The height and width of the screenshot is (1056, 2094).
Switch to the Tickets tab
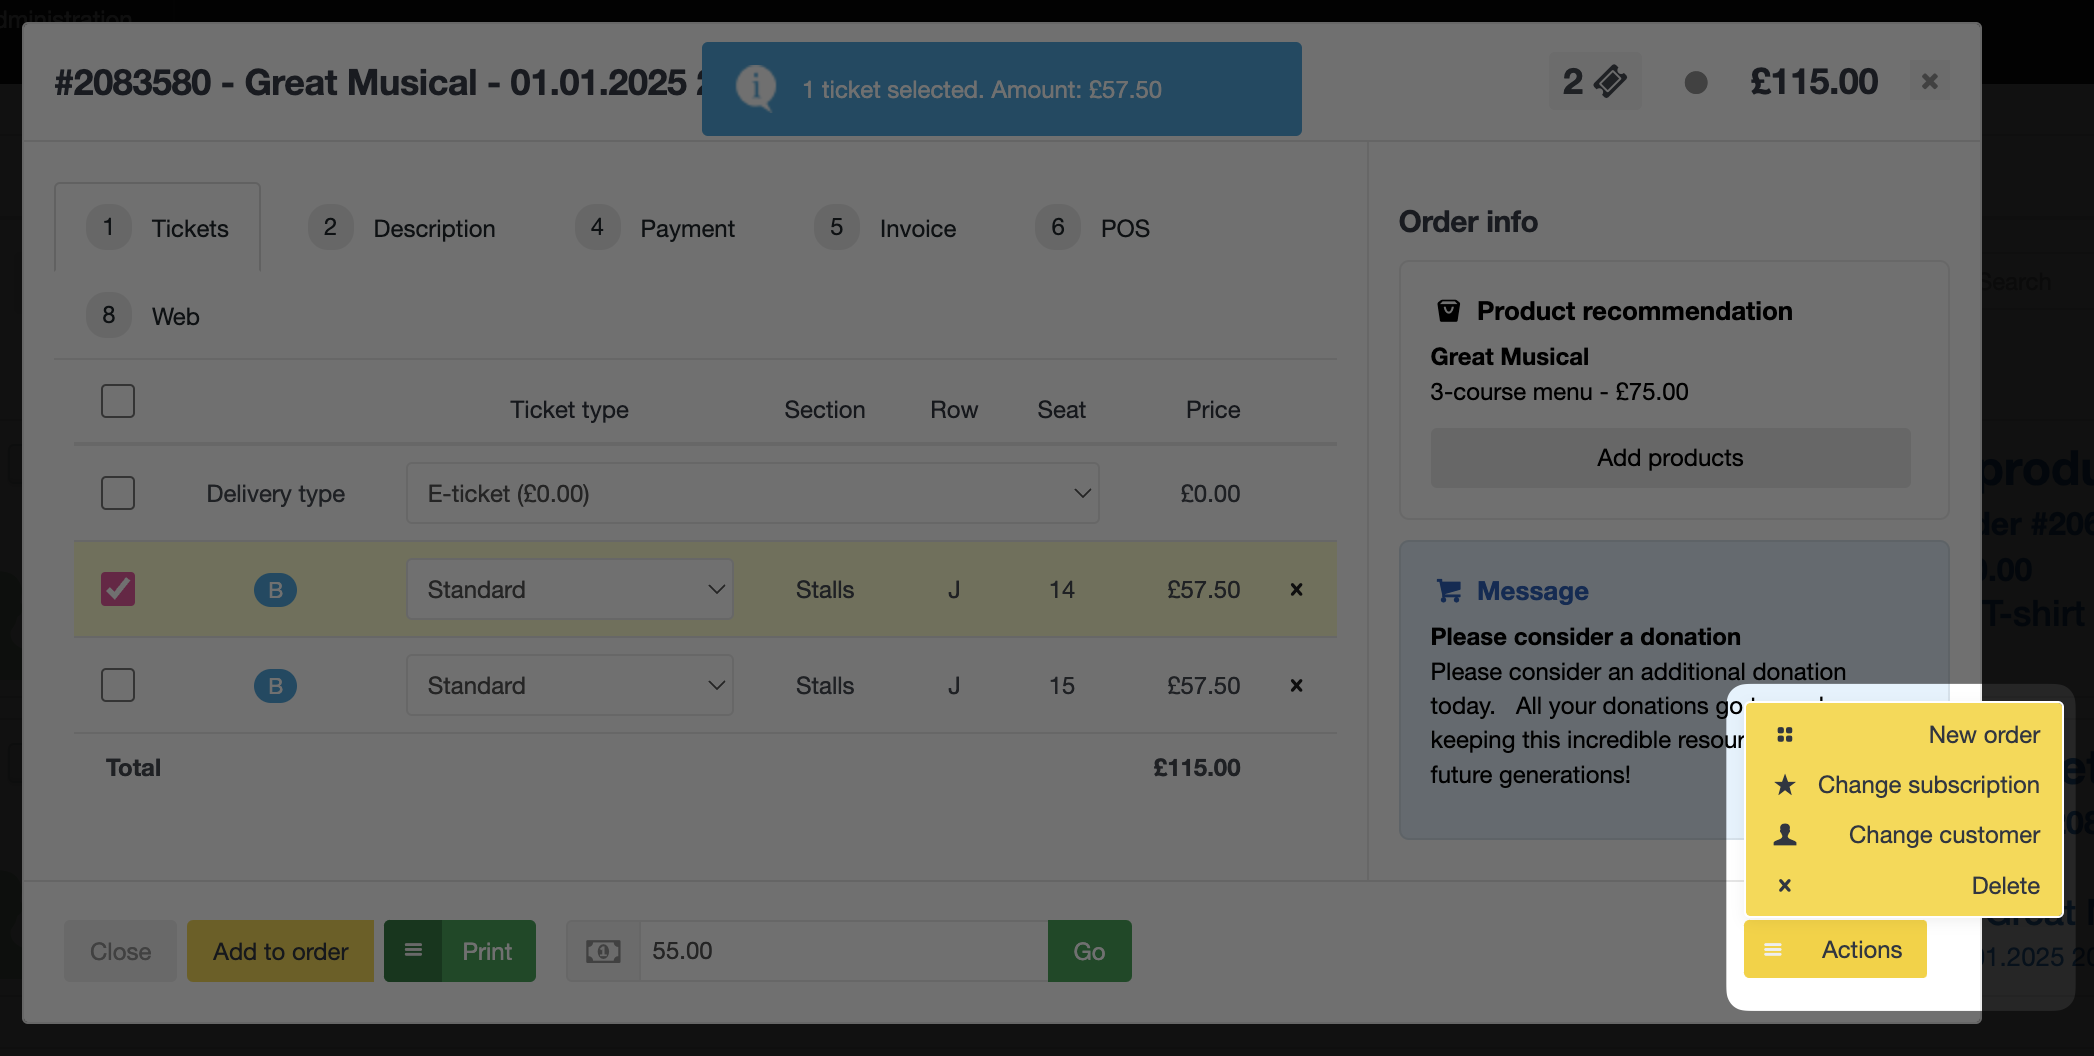click(x=158, y=228)
